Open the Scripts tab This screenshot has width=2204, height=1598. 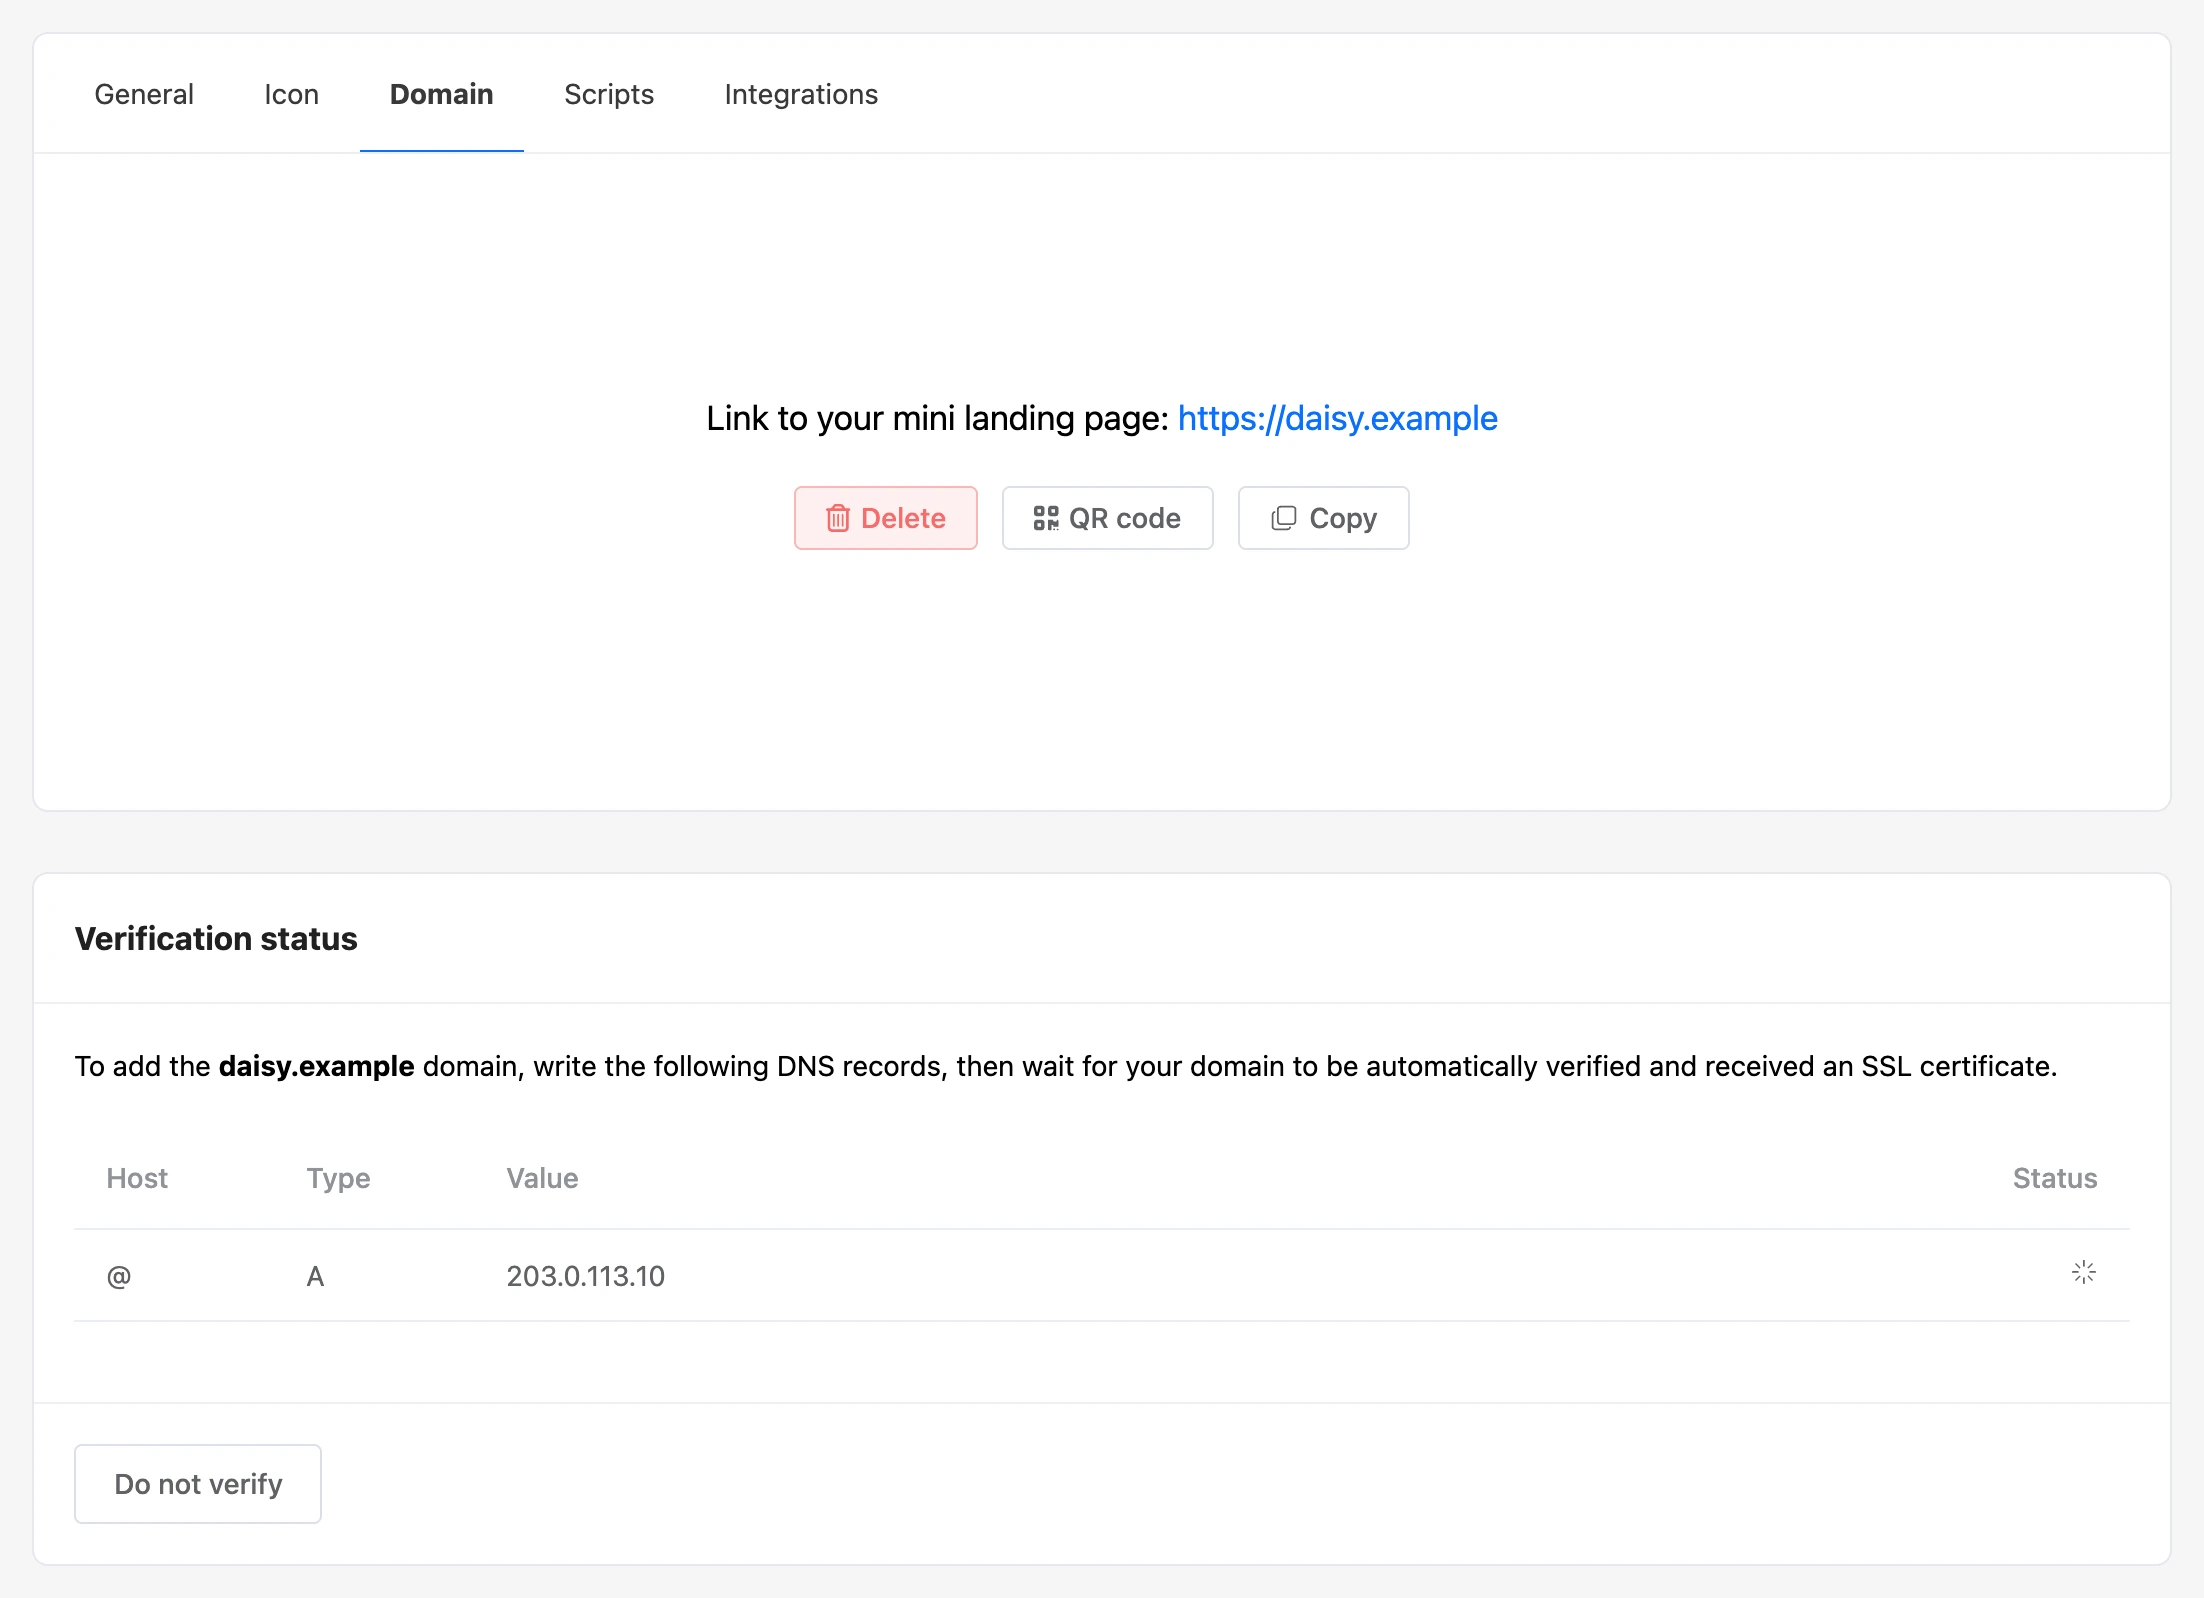click(608, 94)
